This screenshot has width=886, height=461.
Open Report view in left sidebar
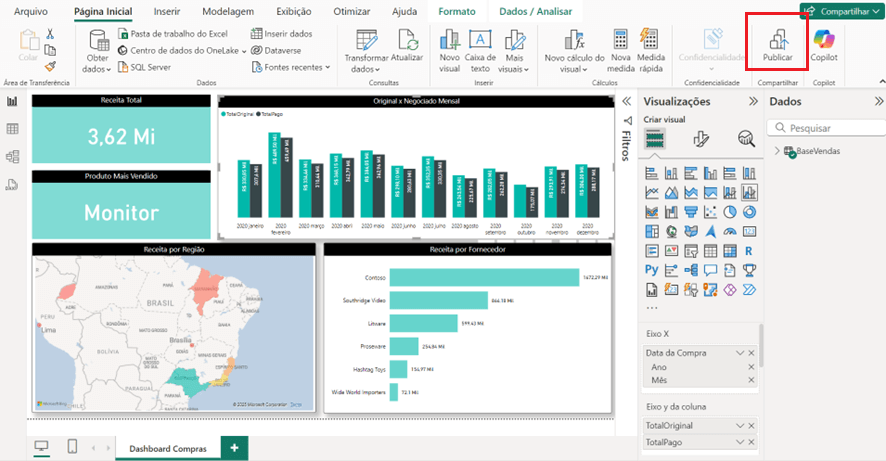(x=12, y=102)
